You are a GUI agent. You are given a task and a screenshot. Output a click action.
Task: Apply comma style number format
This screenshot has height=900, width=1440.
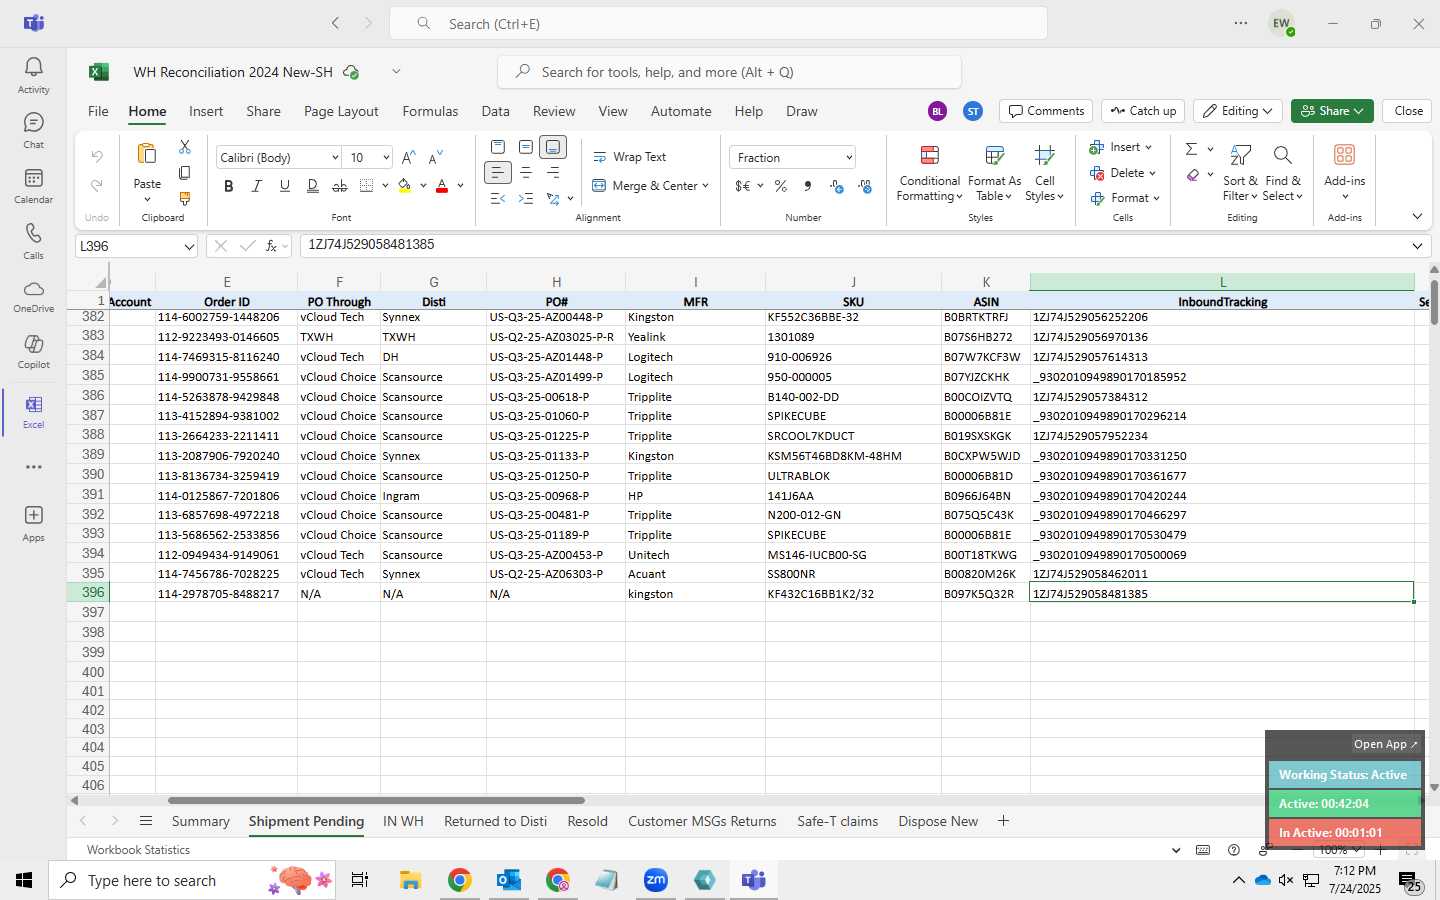tap(807, 186)
